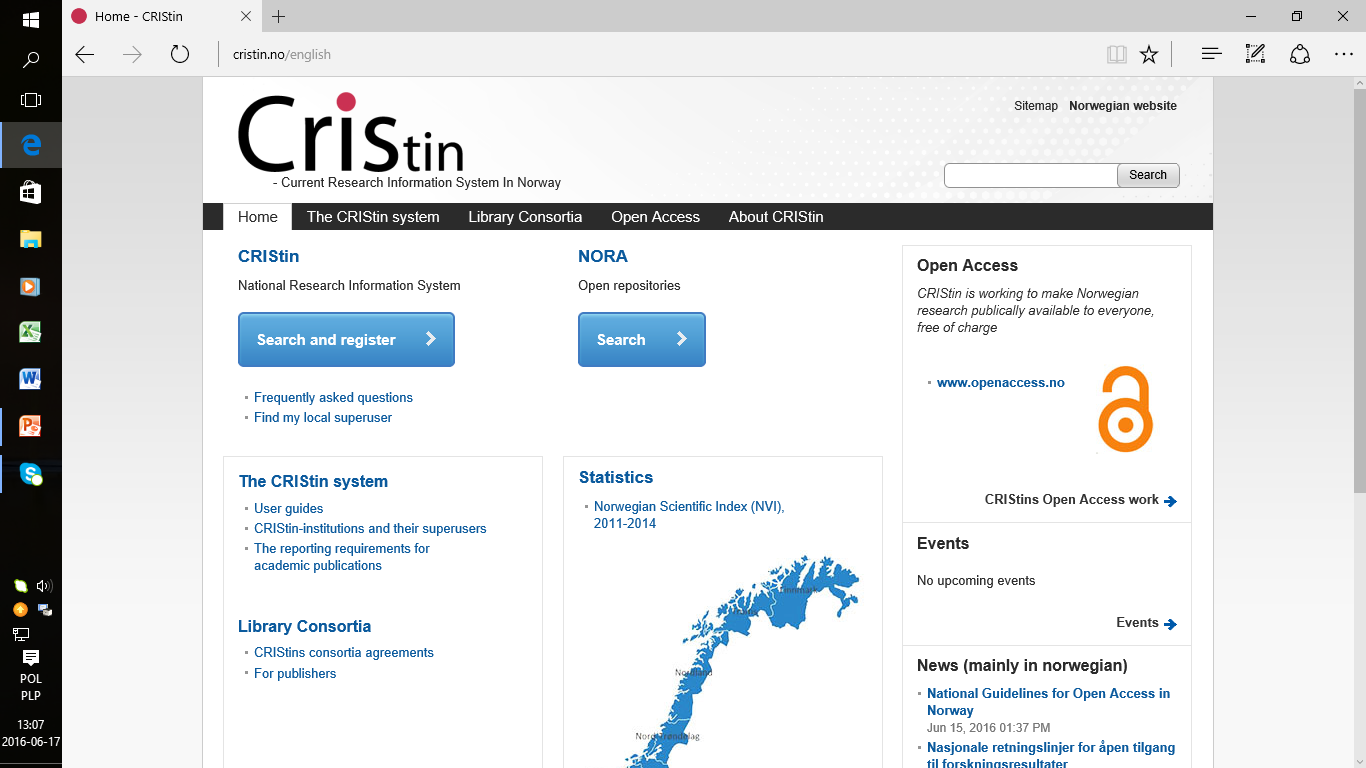Click the Search and register button

pos(346,340)
